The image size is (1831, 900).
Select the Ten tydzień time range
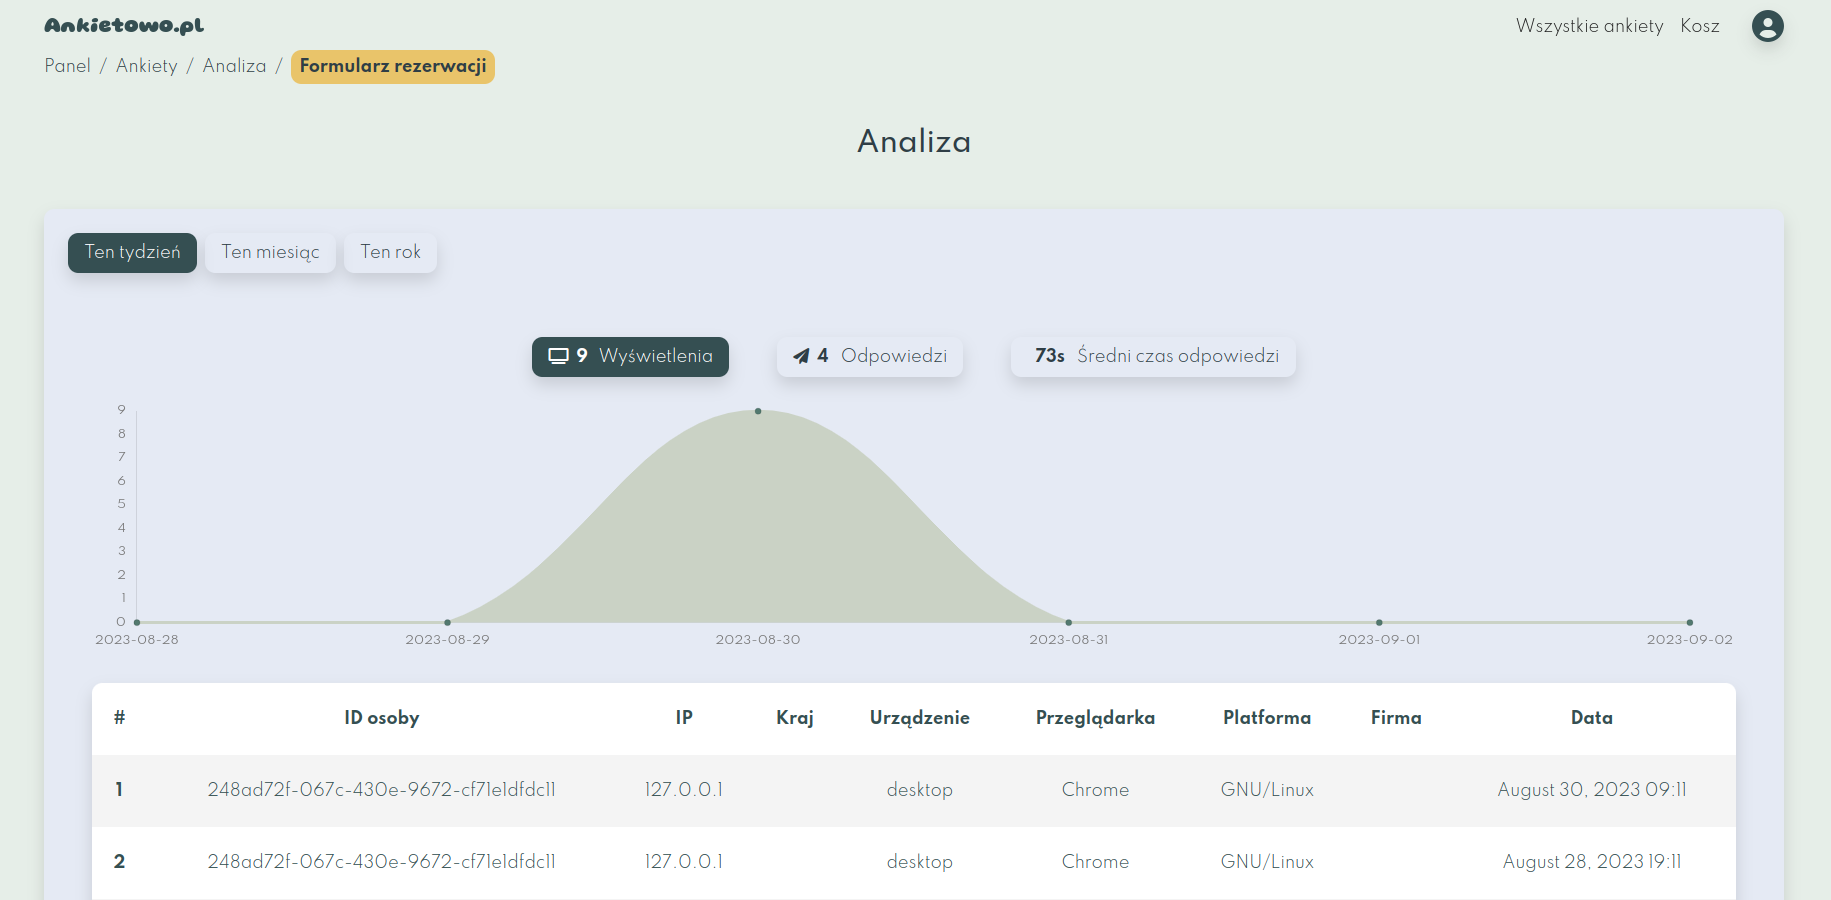point(132,252)
